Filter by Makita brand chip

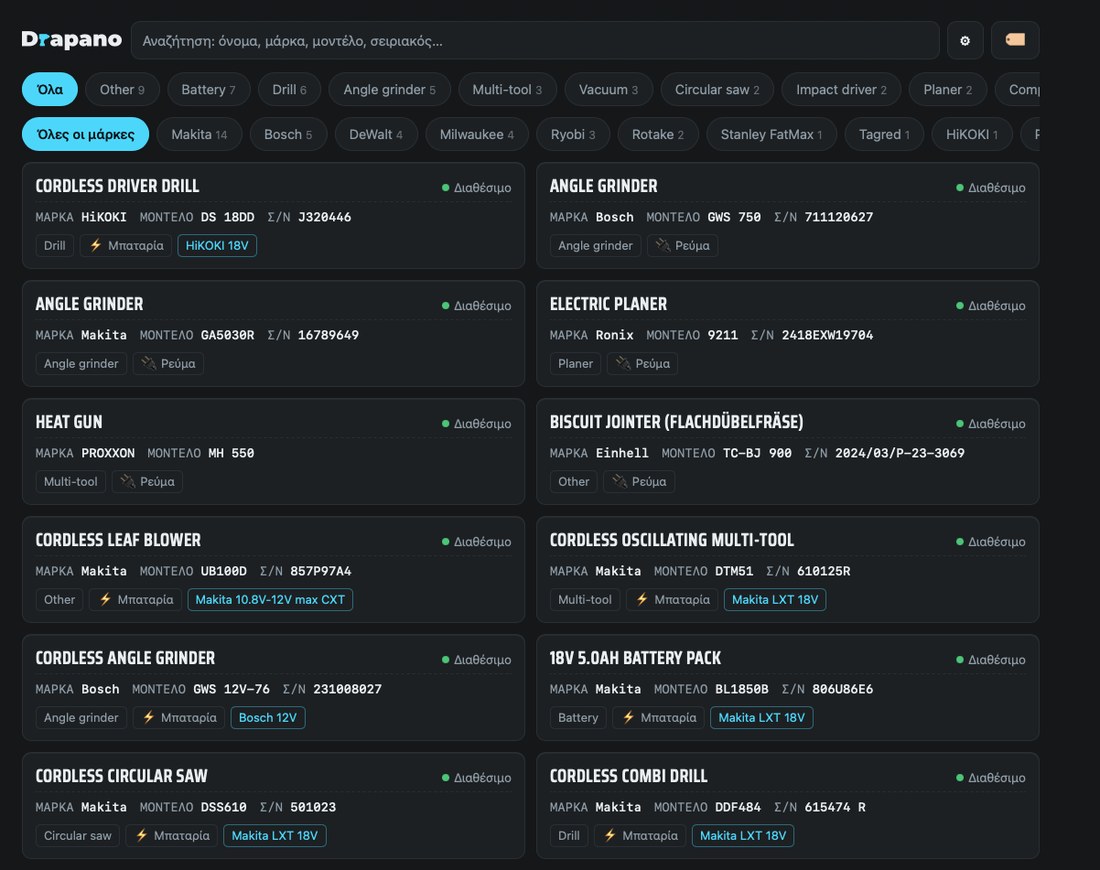pyautogui.click(x=199, y=134)
